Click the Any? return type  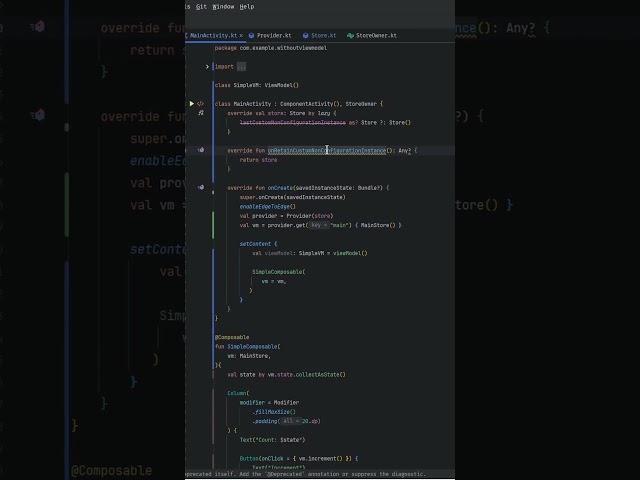[x=404, y=151]
